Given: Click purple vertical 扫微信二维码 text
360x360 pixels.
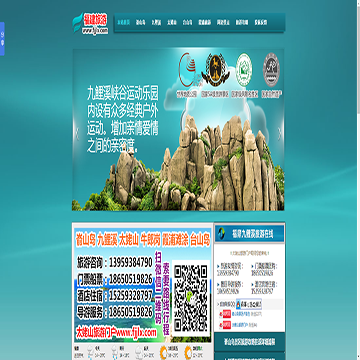Looking at the screenshot, I should coord(159,288).
